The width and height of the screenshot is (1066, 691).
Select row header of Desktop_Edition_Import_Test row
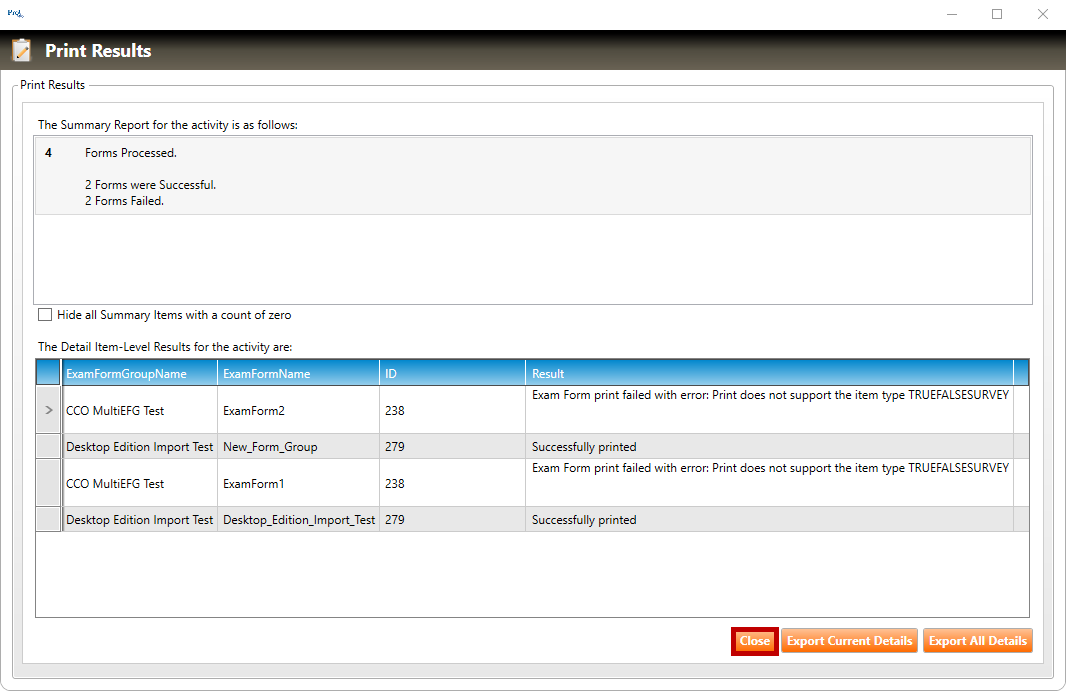48,520
